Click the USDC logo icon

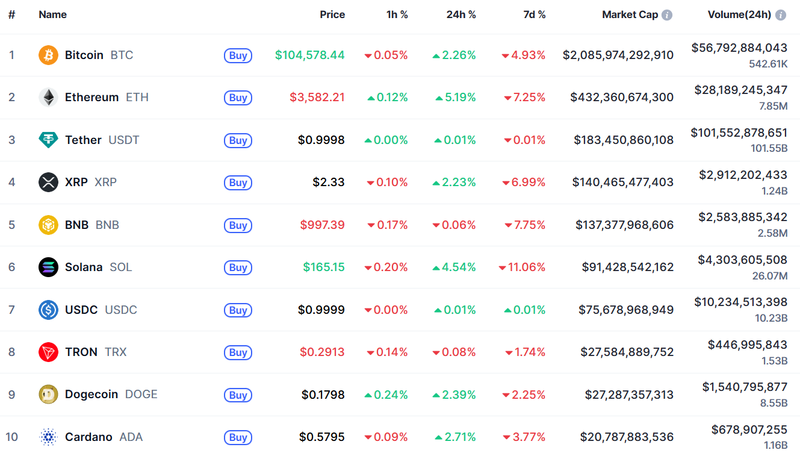(x=48, y=310)
